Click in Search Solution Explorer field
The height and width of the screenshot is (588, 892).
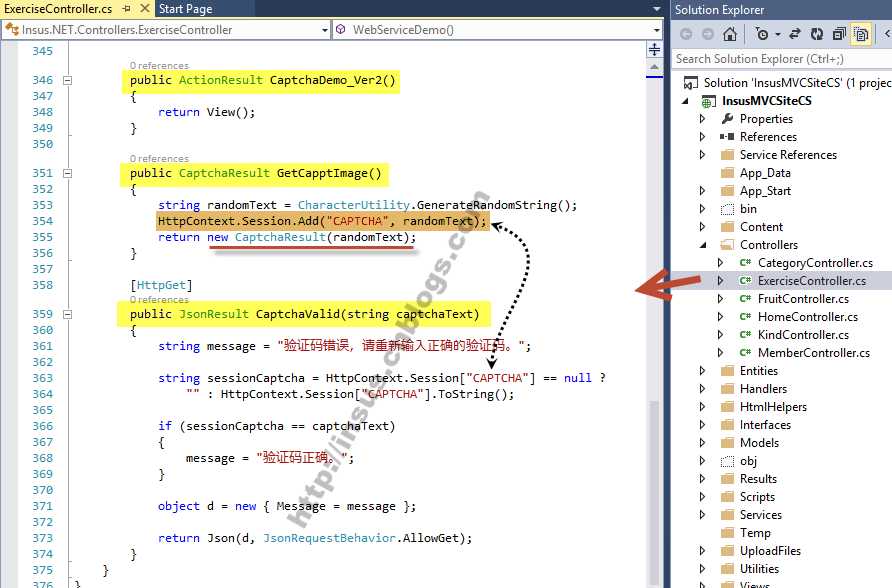pyautogui.click(x=781, y=59)
